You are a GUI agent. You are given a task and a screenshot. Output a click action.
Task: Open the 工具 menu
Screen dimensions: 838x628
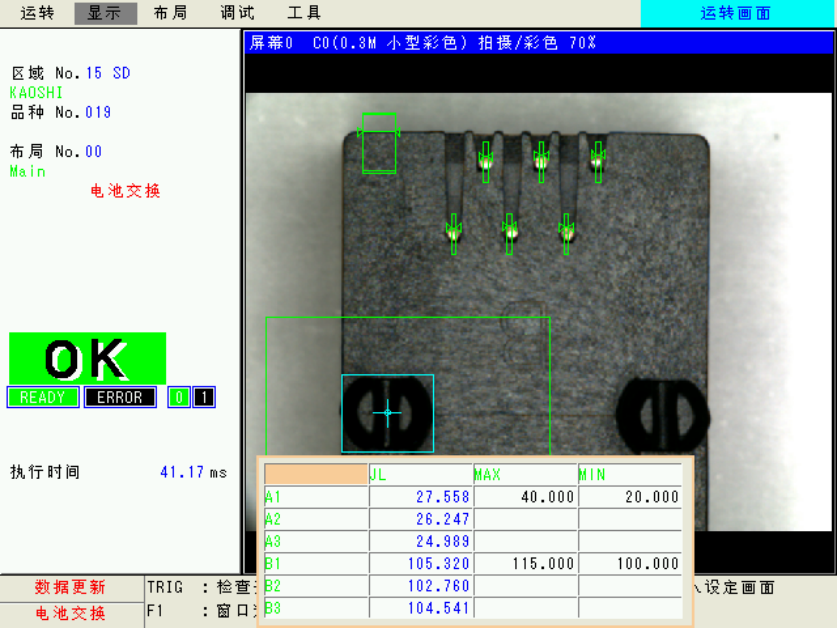304,13
